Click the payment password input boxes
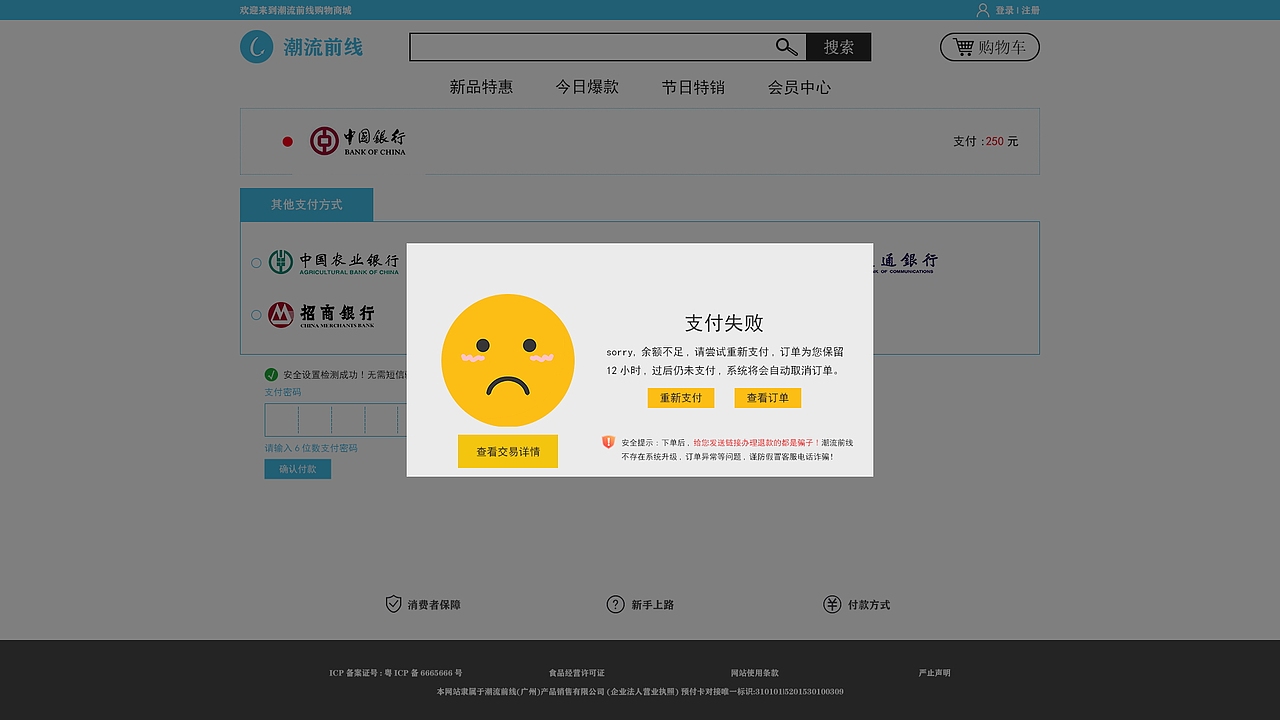 [x=330, y=420]
